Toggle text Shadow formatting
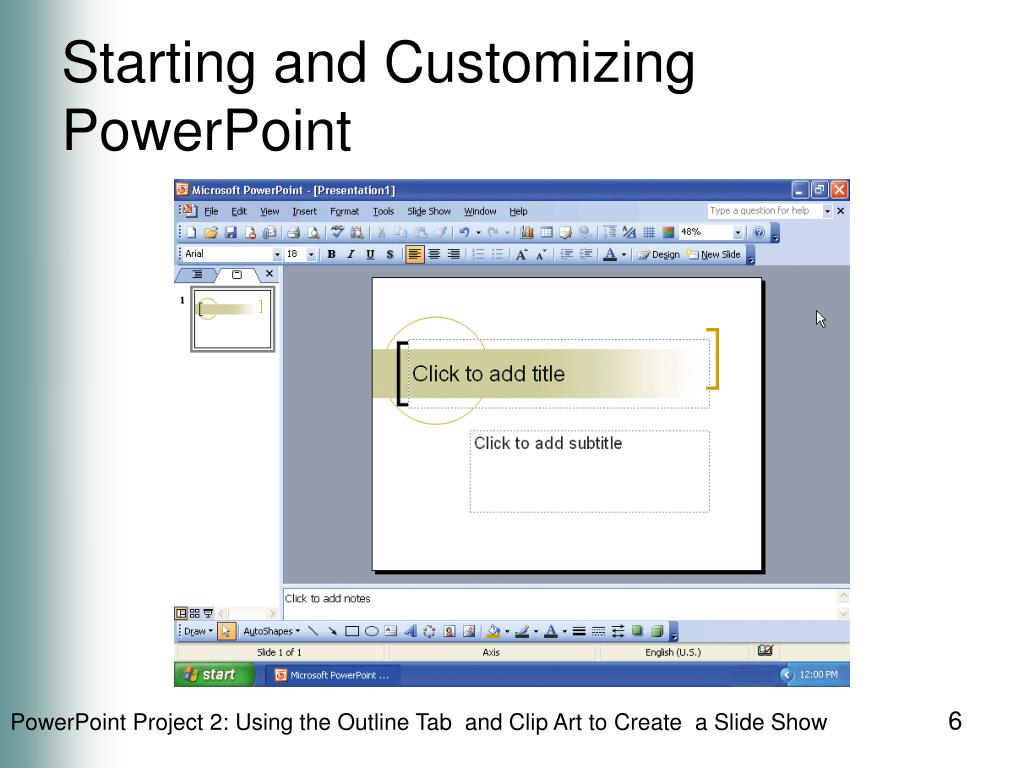 tap(390, 255)
